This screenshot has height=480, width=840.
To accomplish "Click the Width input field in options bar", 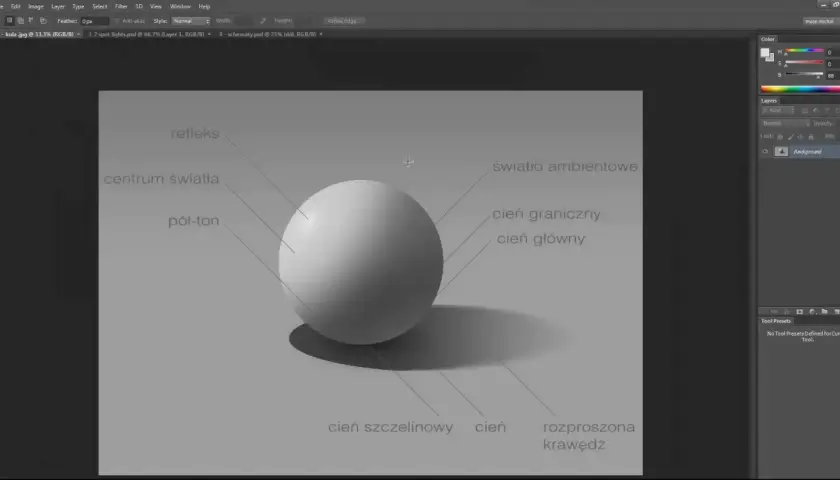I will 243,21.
